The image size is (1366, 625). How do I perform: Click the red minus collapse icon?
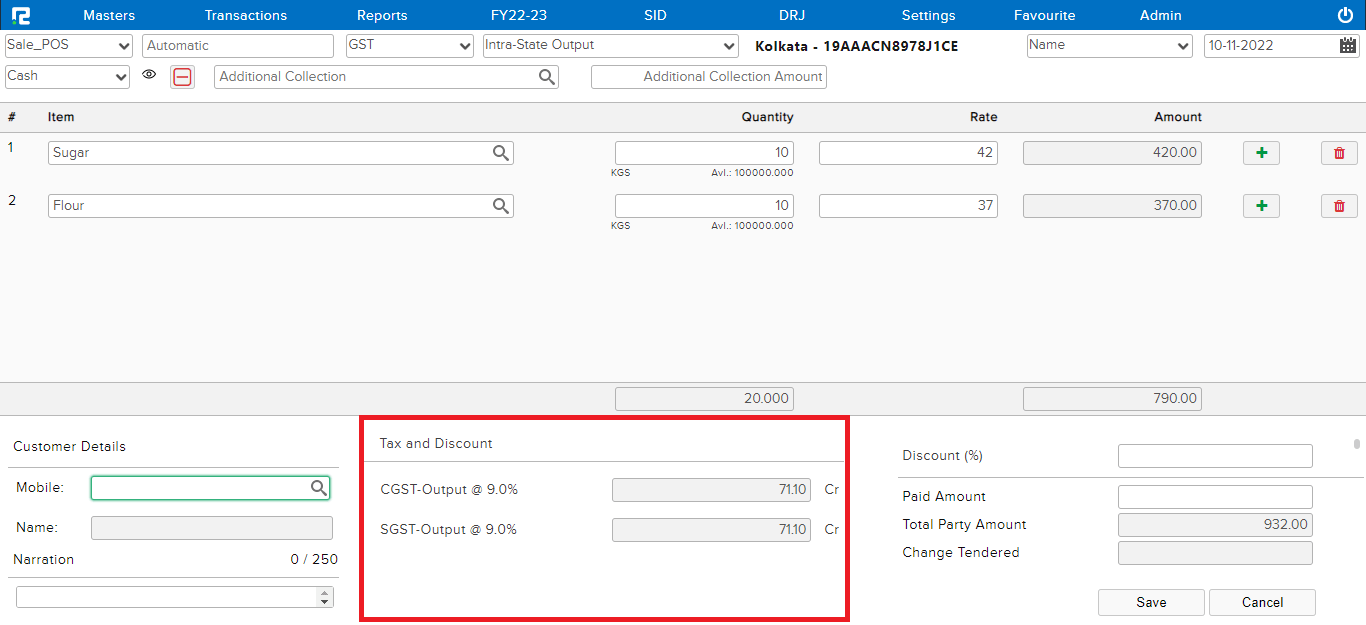(x=182, y=77)
